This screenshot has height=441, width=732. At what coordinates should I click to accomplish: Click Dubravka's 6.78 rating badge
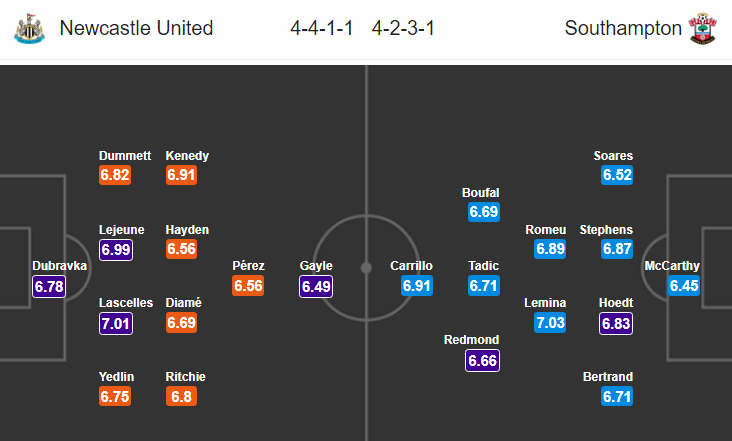point(49,286)
